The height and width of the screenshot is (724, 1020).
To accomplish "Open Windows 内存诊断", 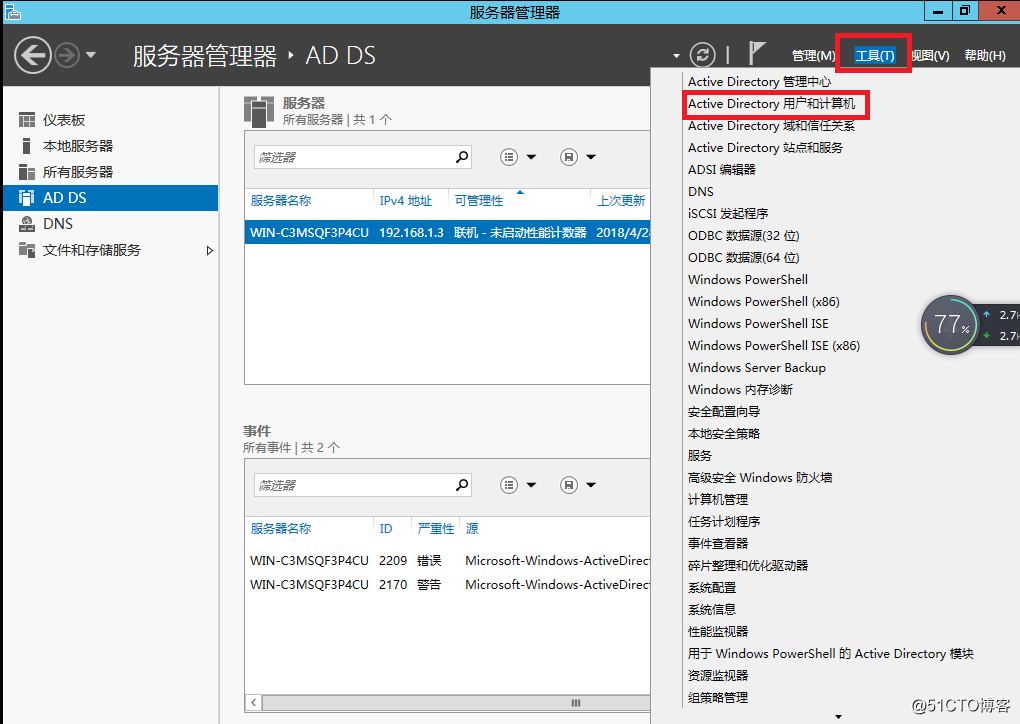I will coord(740,390).
